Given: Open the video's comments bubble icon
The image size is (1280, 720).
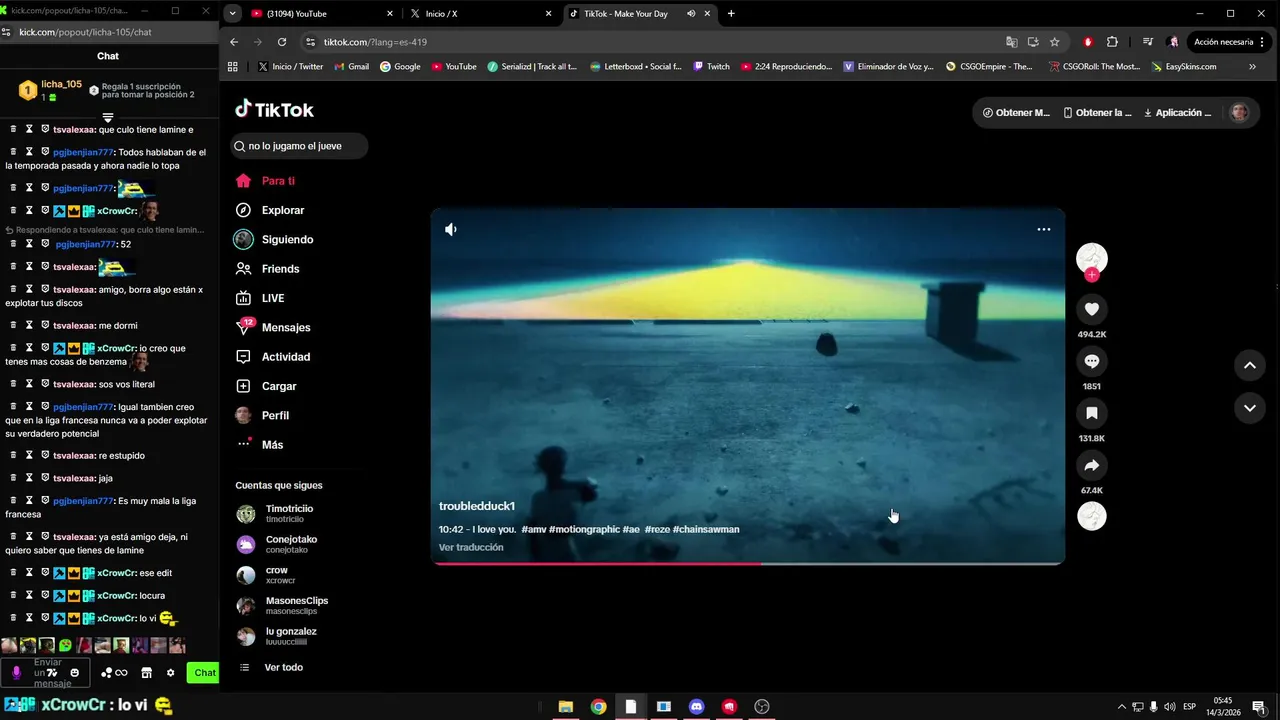Looking at the screenshot, I should [1091, 362].
